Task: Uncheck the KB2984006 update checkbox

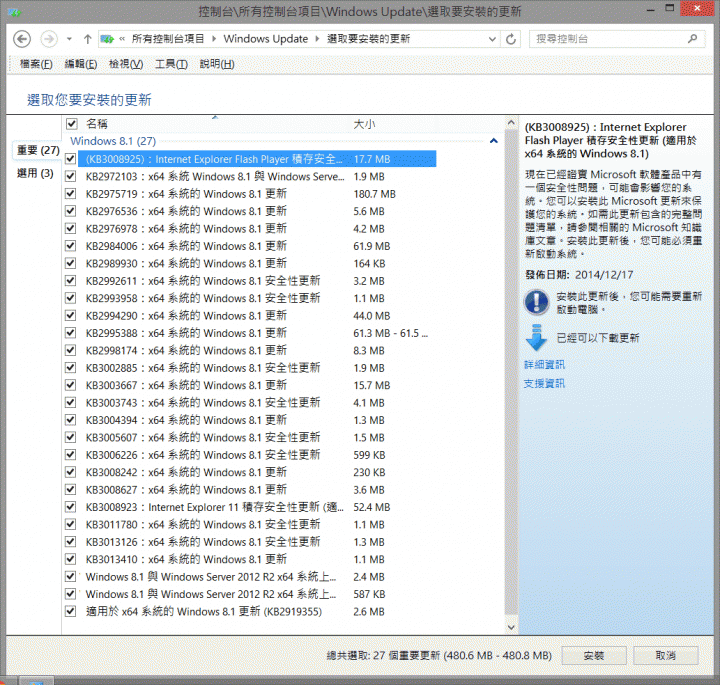Action: coord(70,246)
